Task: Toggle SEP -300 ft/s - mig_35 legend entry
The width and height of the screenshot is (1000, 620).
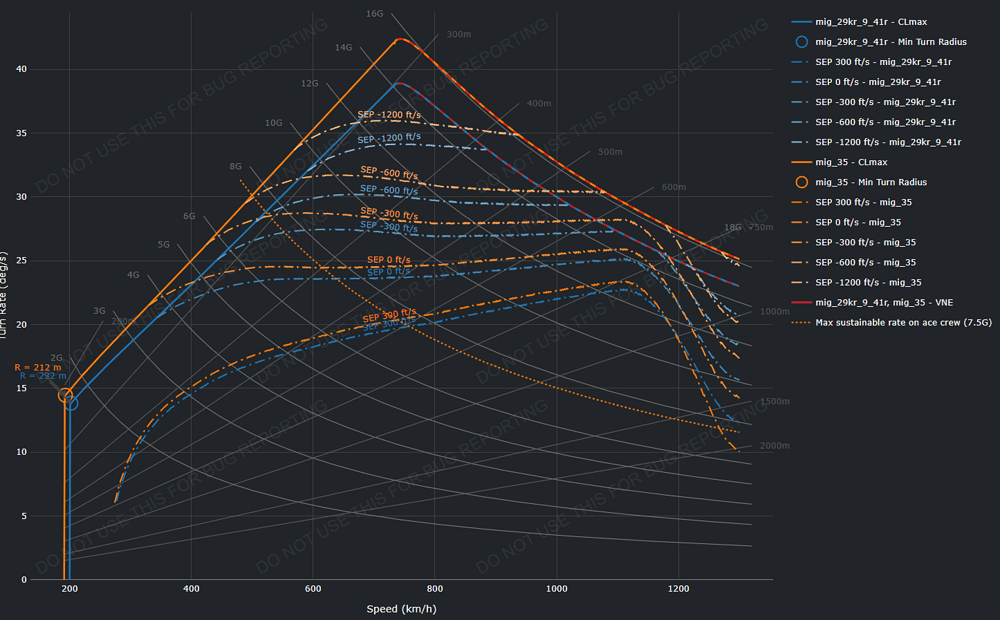Action: (853, 242)
